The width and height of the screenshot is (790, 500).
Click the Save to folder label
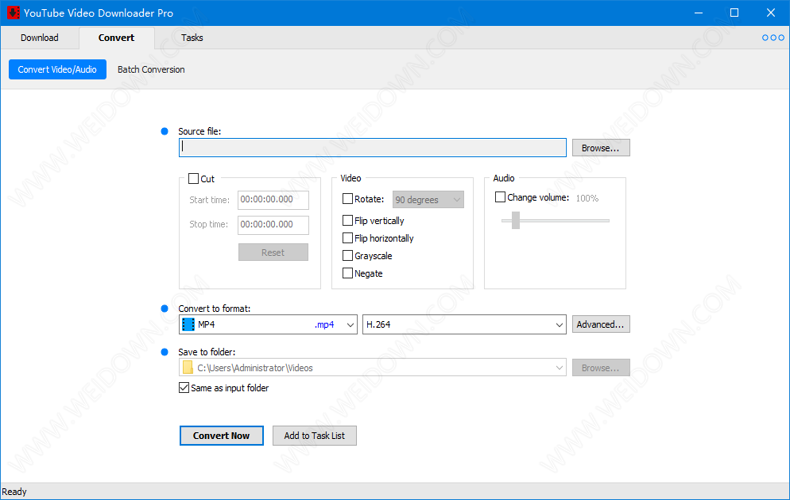coord(207,352)
